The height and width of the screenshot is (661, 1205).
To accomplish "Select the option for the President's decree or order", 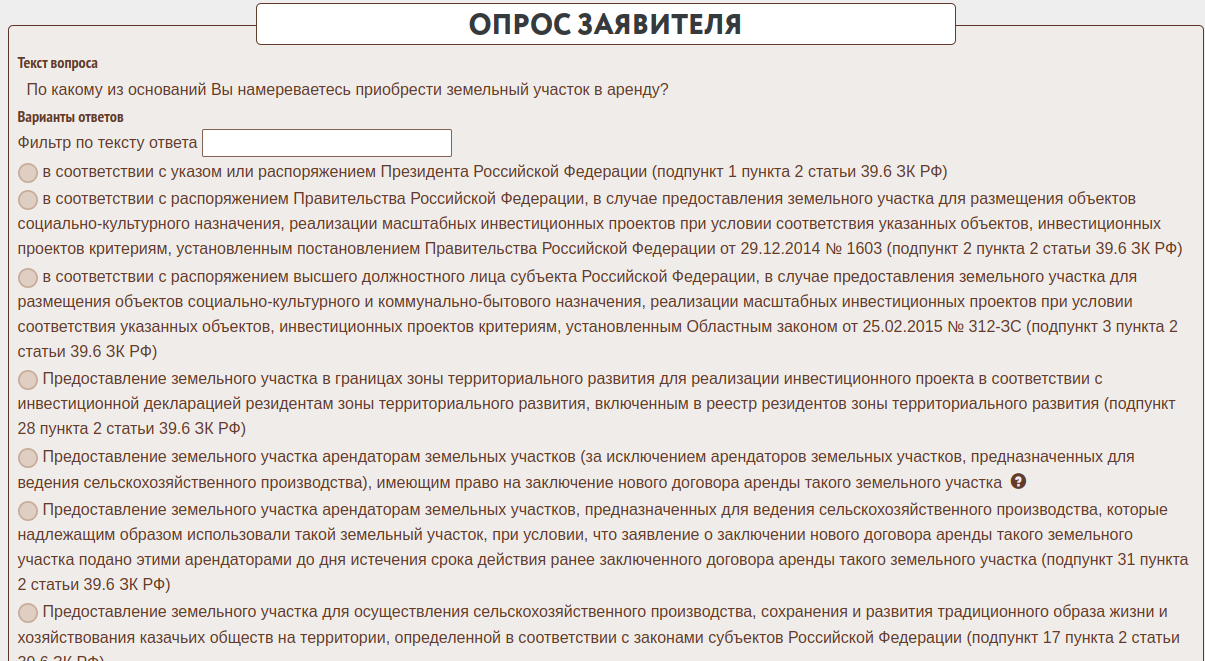I will click(x=28, y=171).
